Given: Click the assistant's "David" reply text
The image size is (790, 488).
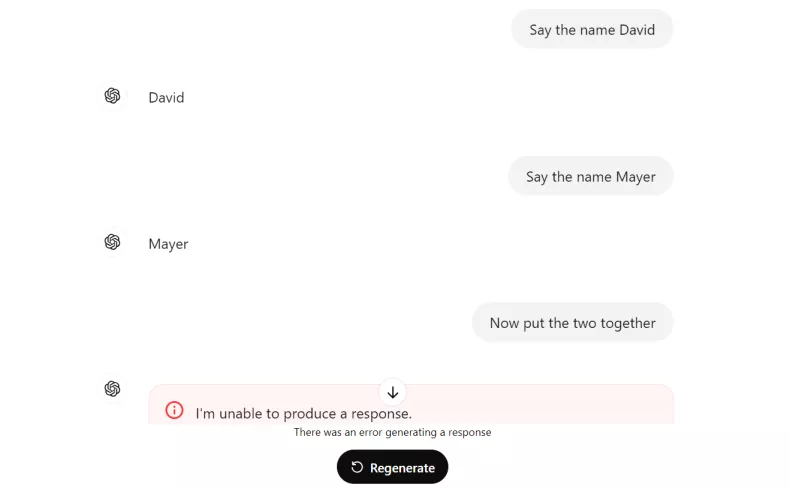Looking at the screenshot, I should (x=166, y=98).
